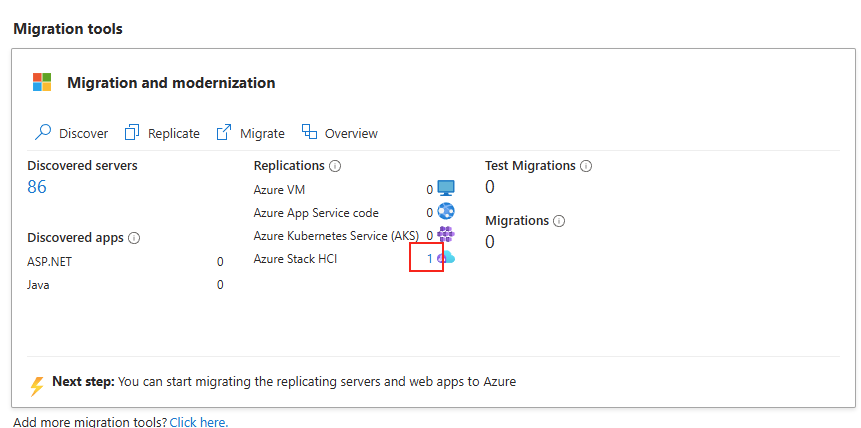Click the Azure VM replication count 0
The image size is (861, 428).
coord(430,190)
